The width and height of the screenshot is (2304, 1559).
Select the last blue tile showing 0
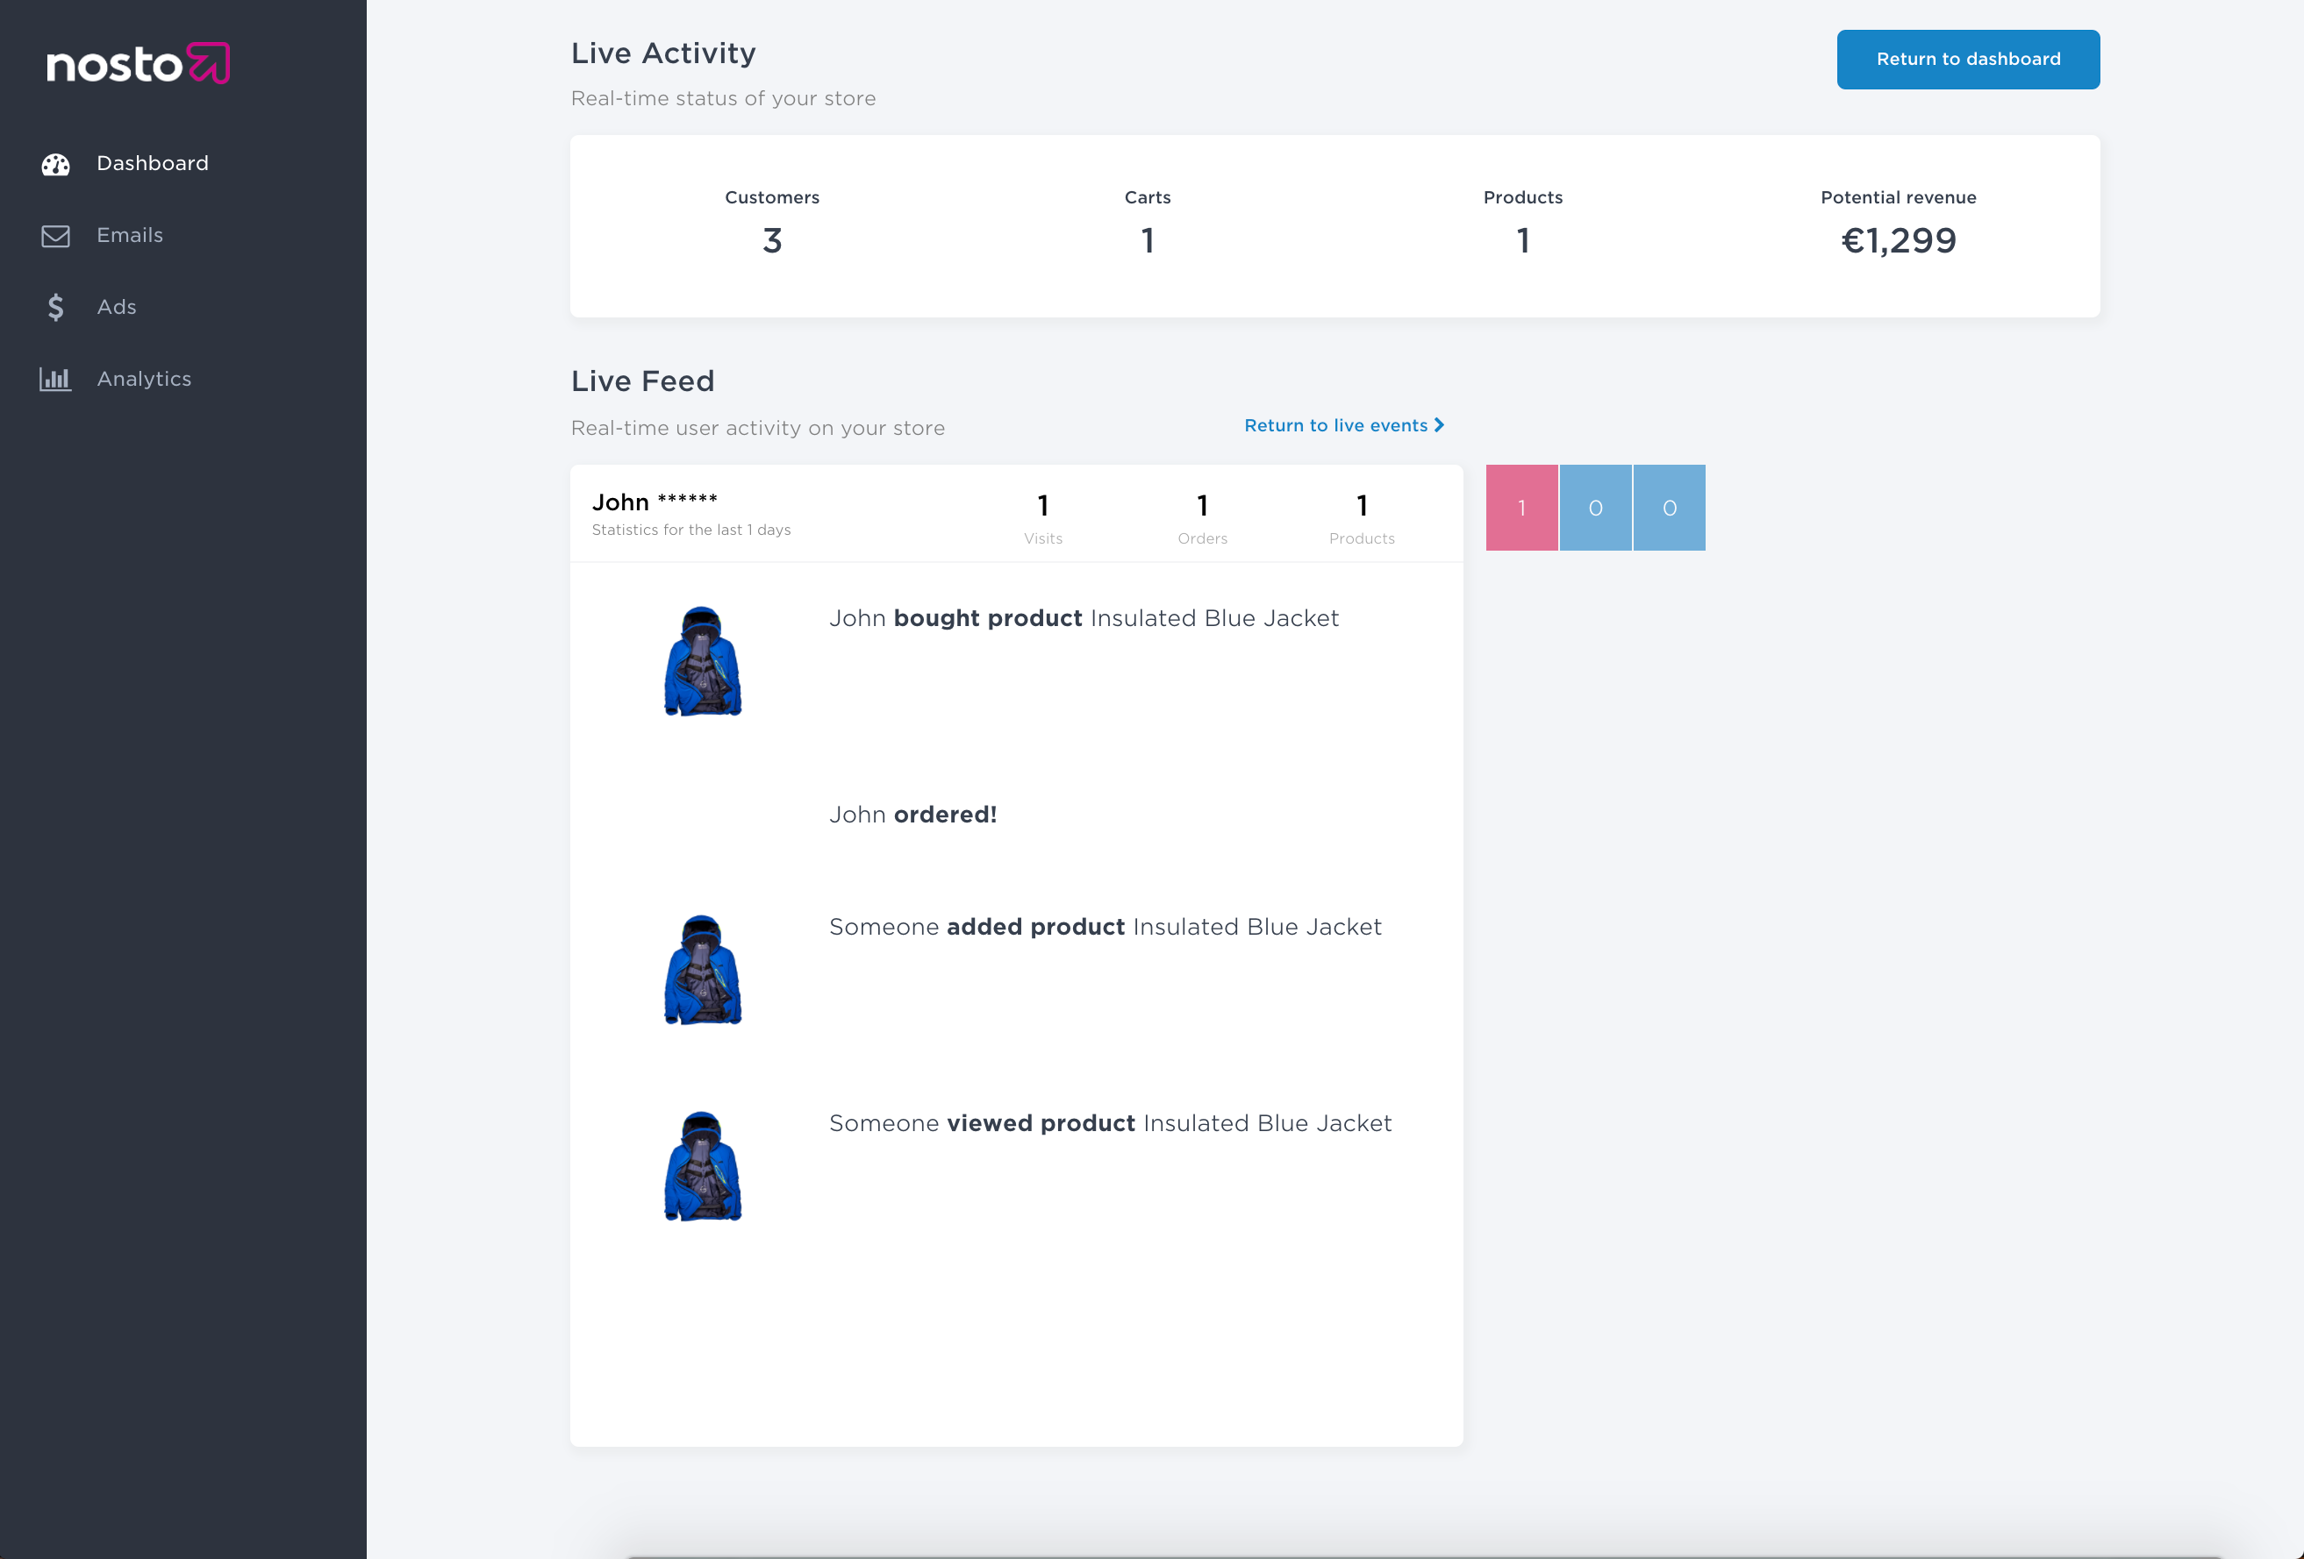(x=1669, y=508)
